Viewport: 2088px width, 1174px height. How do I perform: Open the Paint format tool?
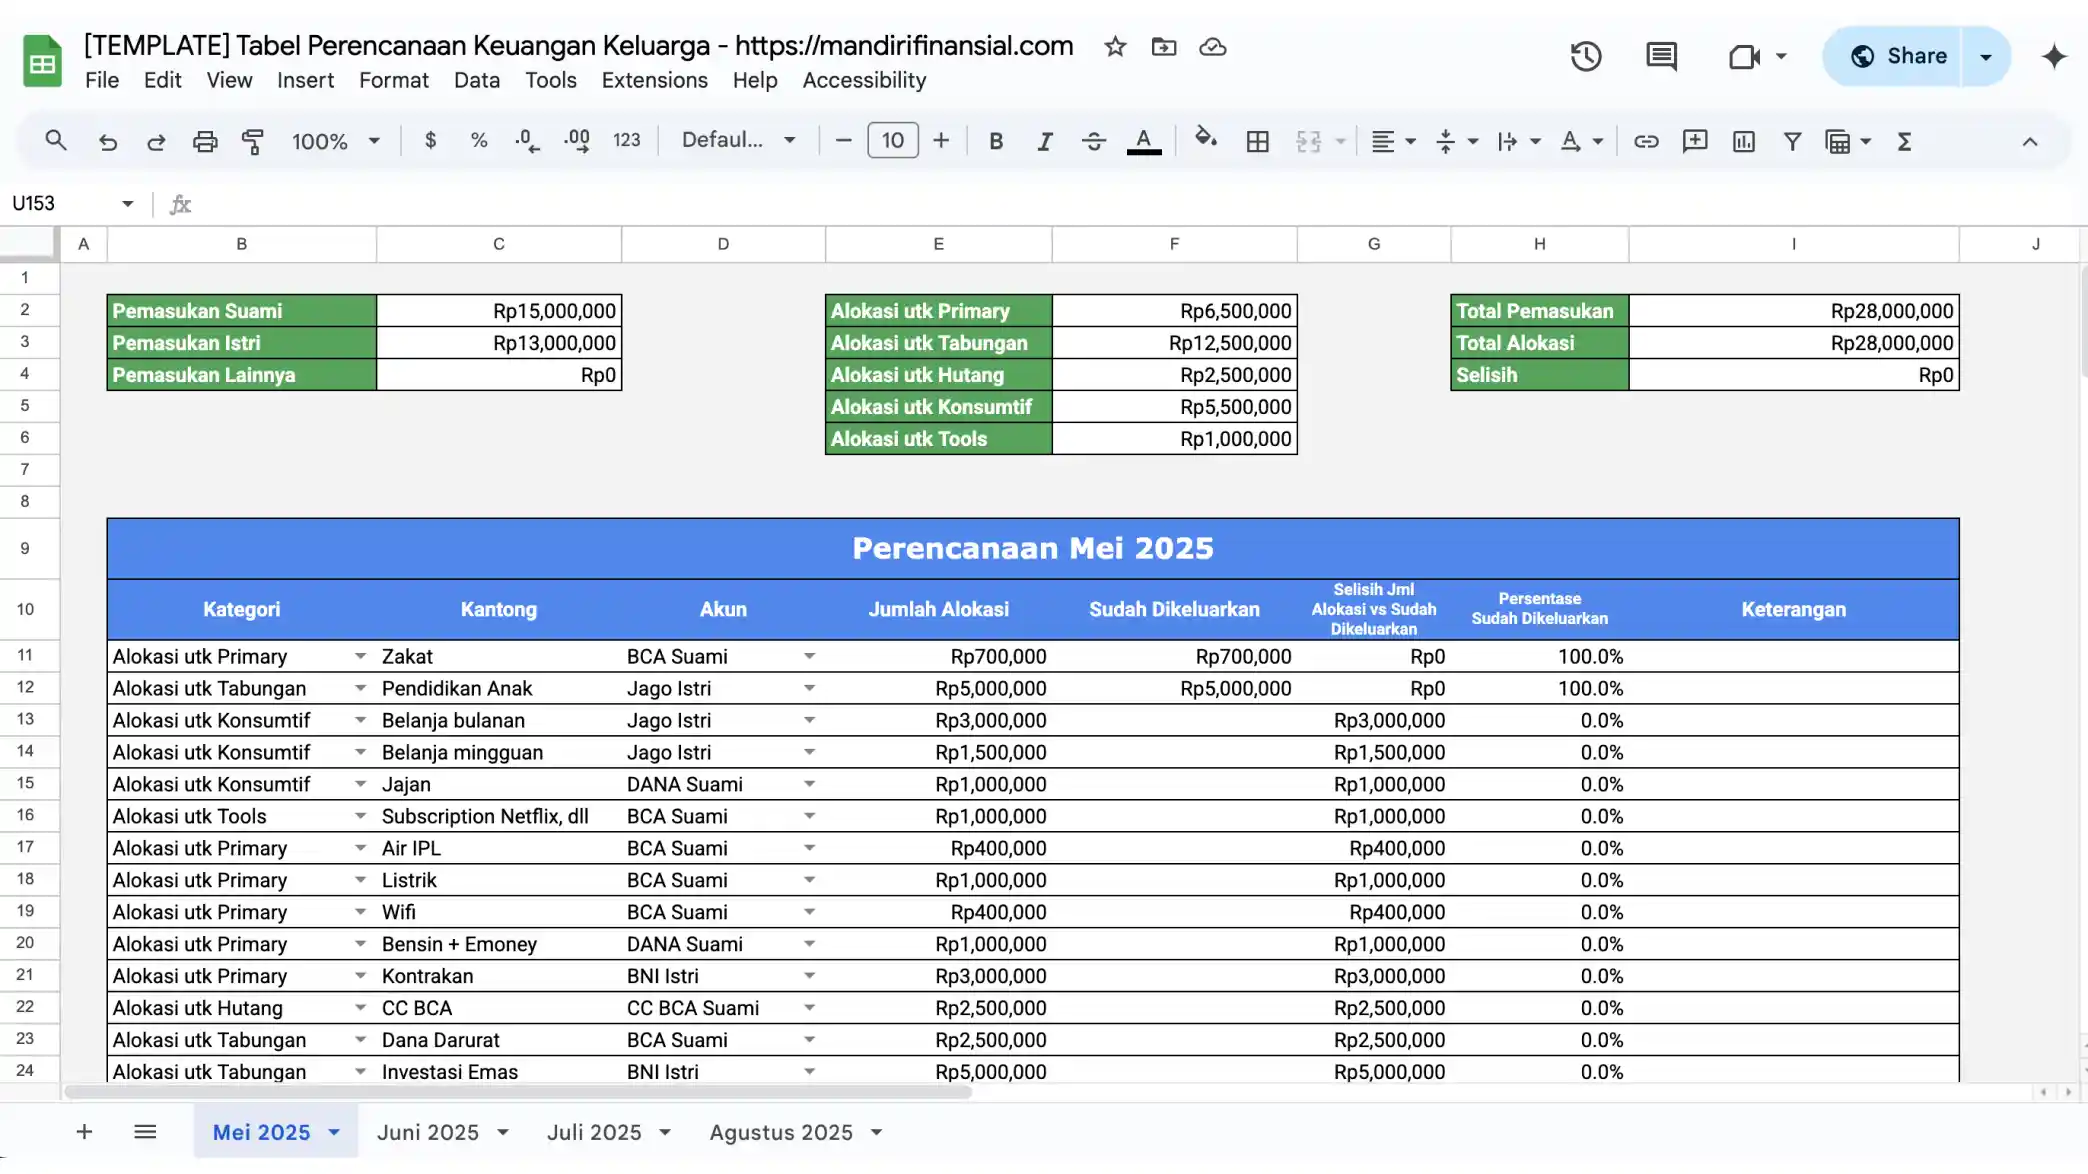pos(253,141)
